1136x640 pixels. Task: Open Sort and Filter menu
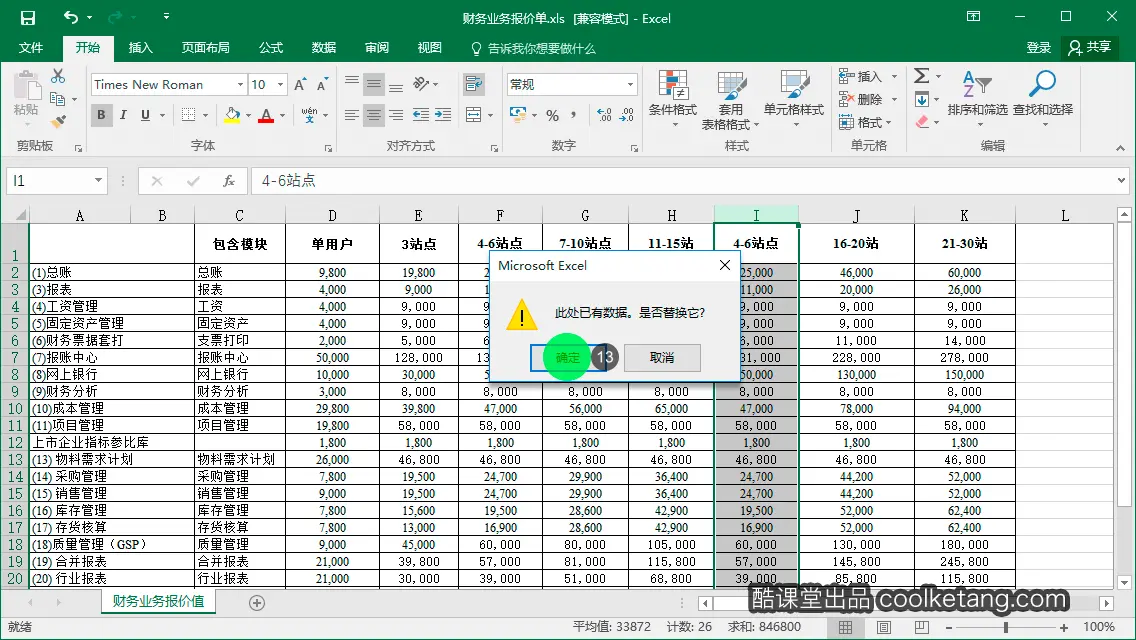(977, 99)
